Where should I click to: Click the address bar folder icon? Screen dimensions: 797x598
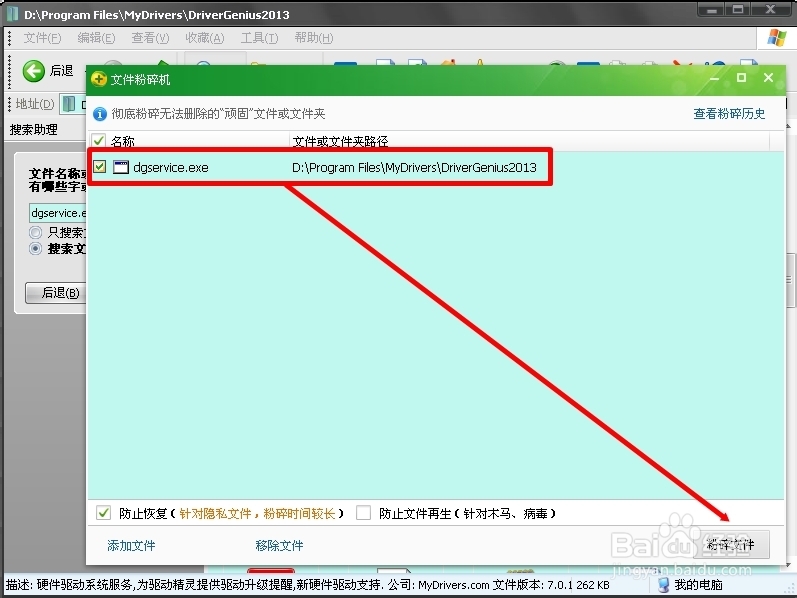coord(69,104)
